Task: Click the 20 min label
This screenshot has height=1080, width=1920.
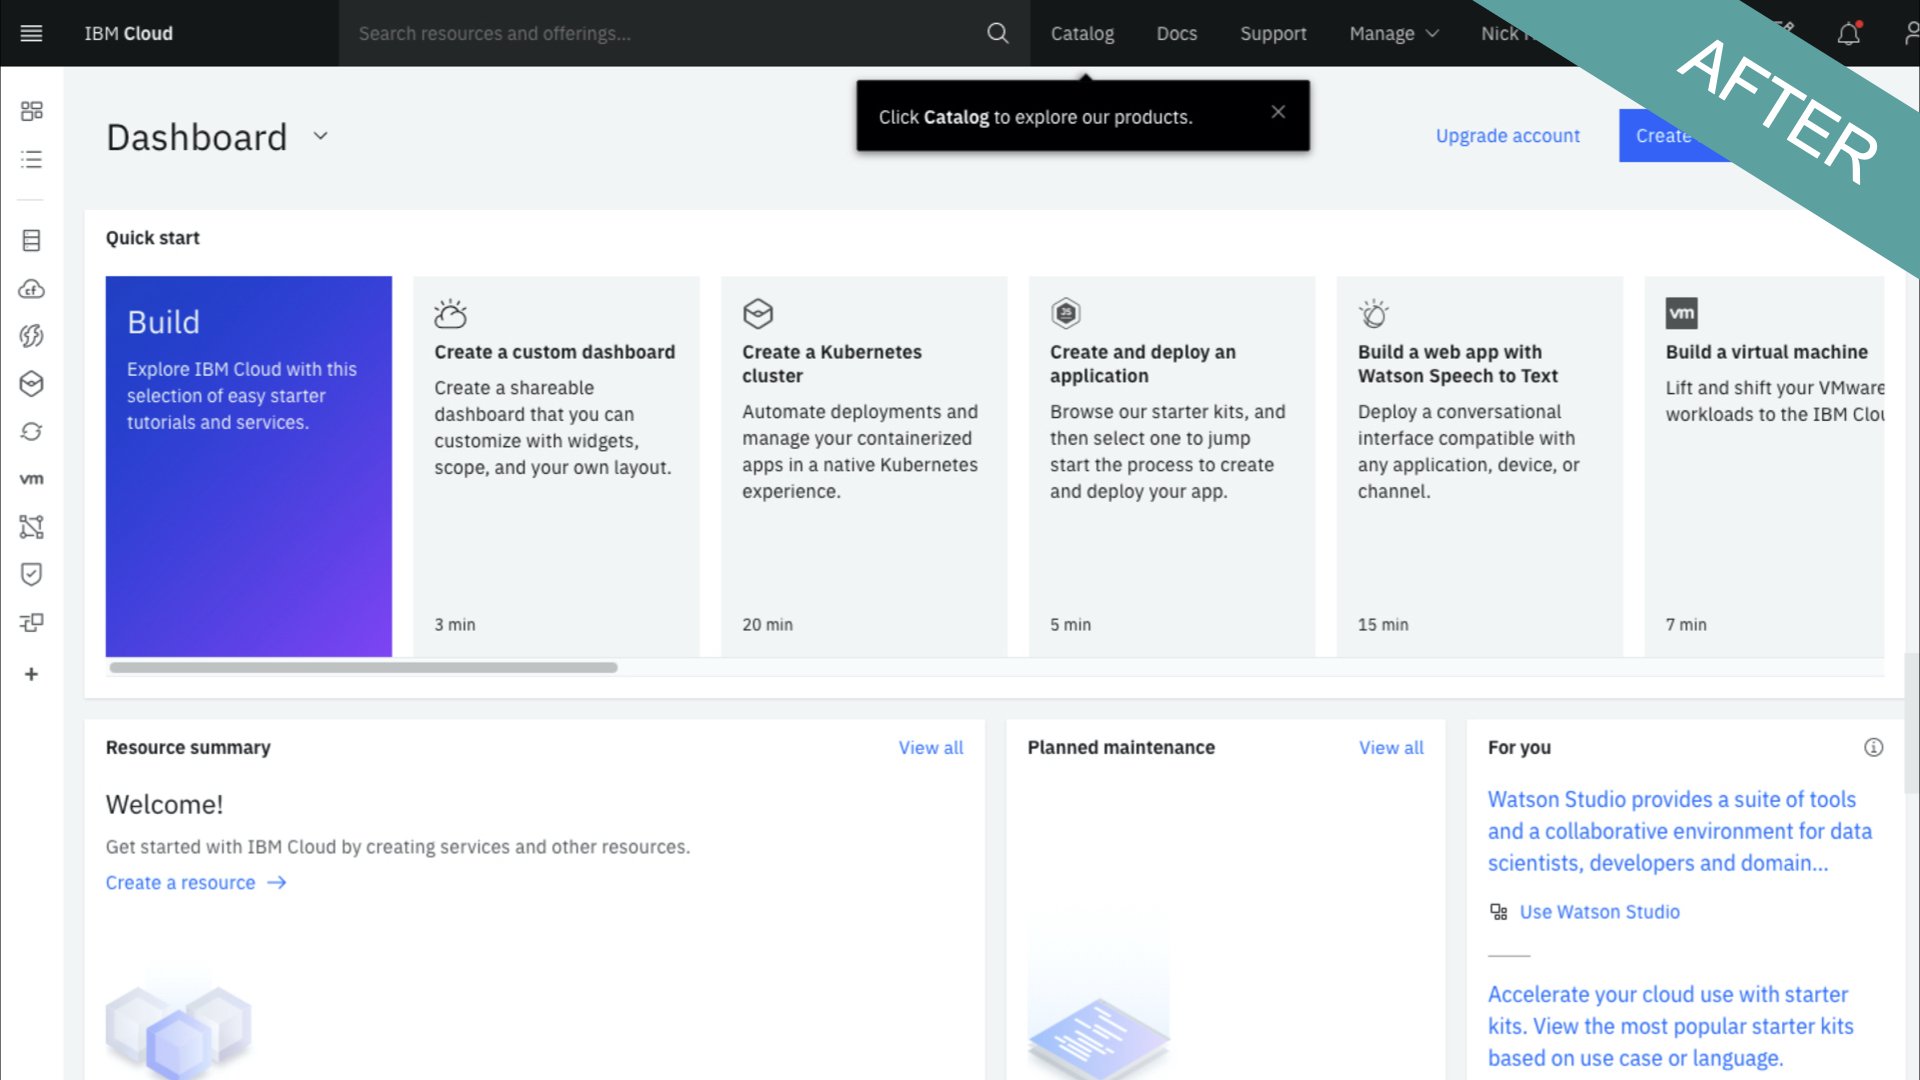Action: pyautogui.click(x=767, y=624)
